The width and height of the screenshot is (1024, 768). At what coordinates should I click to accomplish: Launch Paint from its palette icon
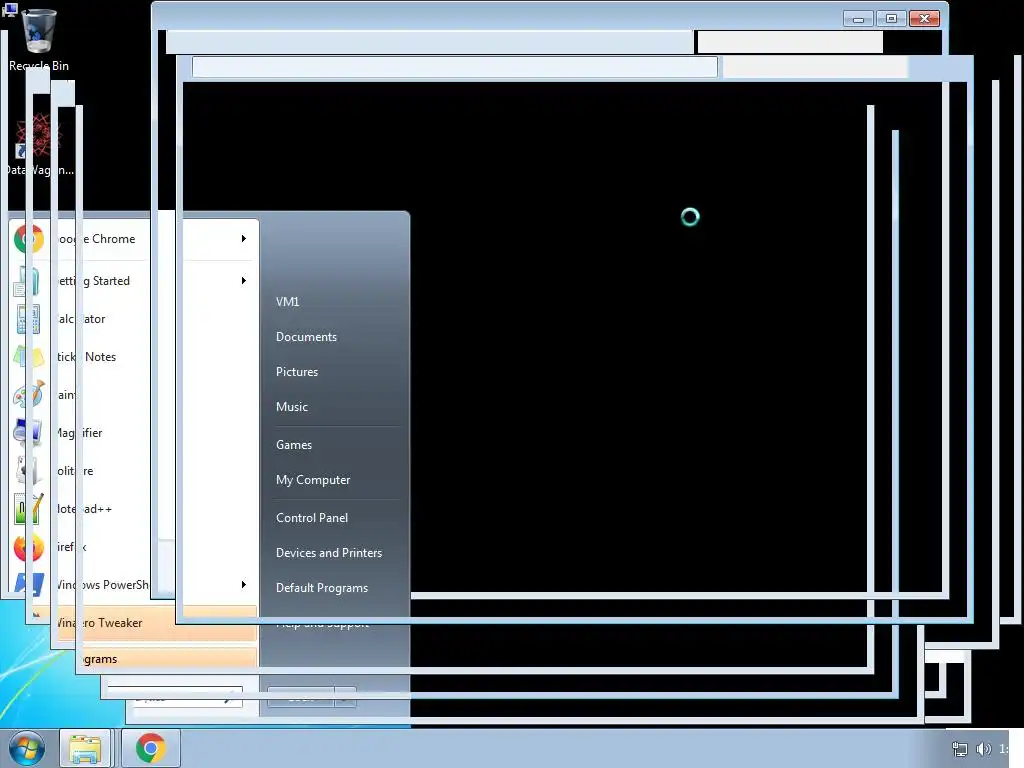(29, 394)
